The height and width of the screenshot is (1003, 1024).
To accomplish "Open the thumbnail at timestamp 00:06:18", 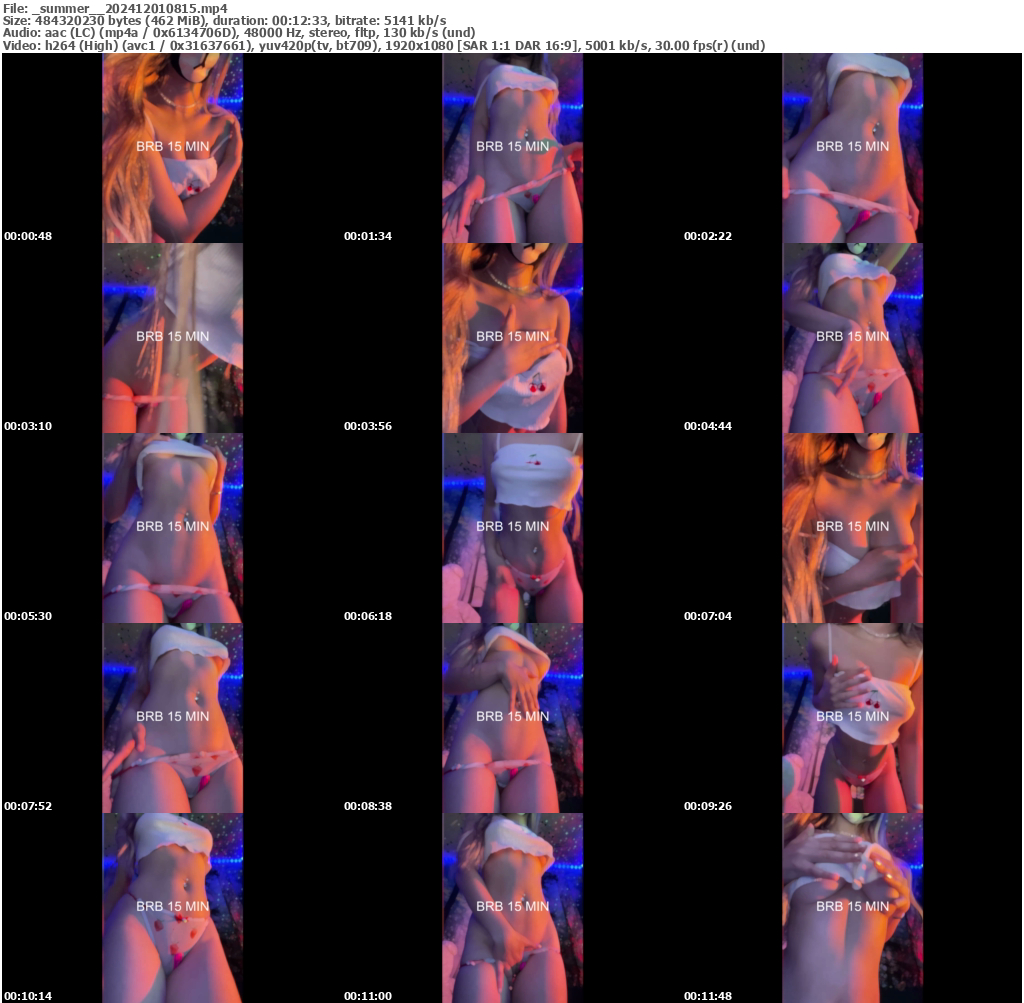I will 511,526.
